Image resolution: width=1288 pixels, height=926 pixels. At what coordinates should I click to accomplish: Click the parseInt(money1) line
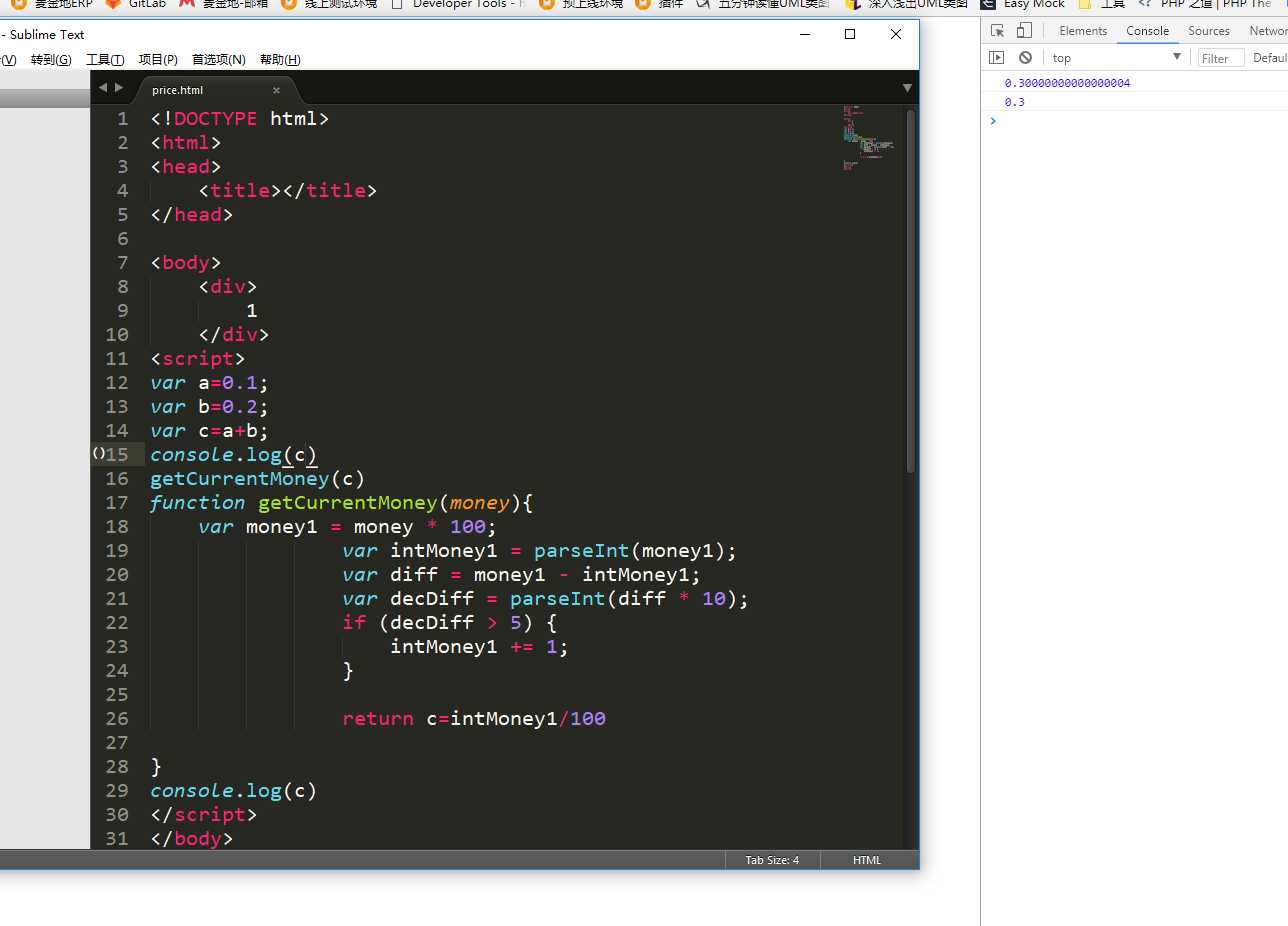click(x=540, y=551)
